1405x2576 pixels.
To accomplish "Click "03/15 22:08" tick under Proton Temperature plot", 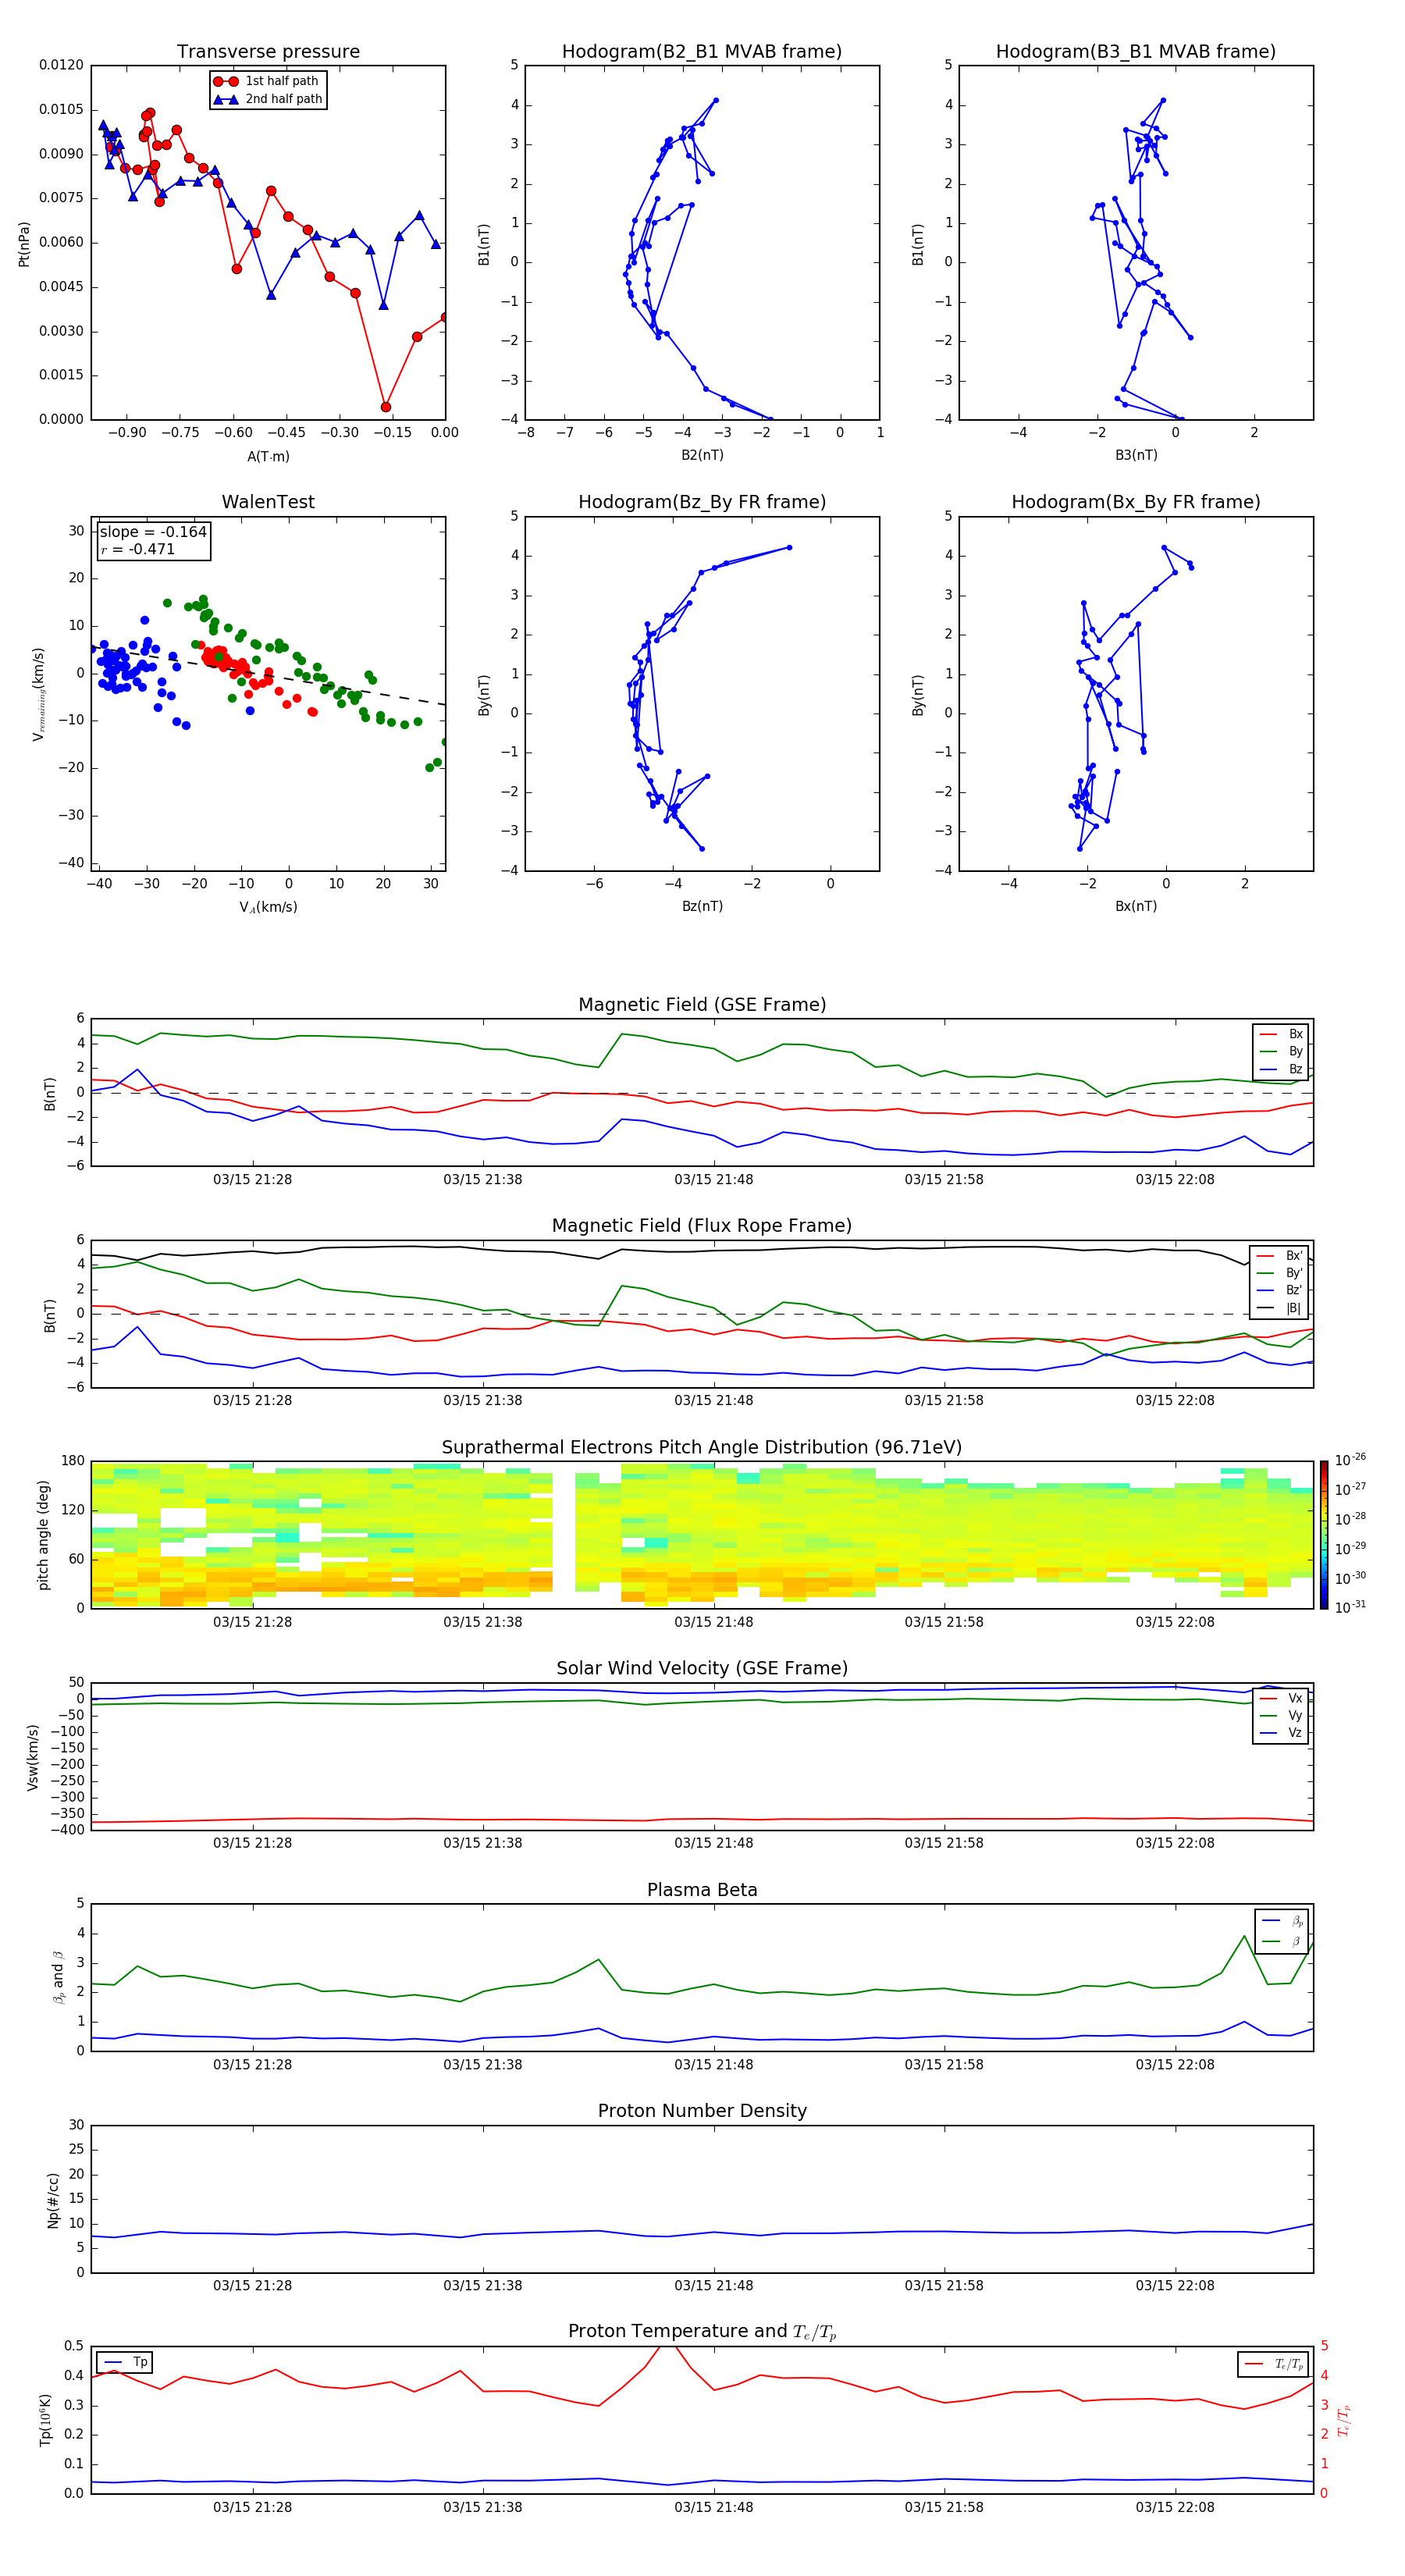I will coord(1175,2507).
